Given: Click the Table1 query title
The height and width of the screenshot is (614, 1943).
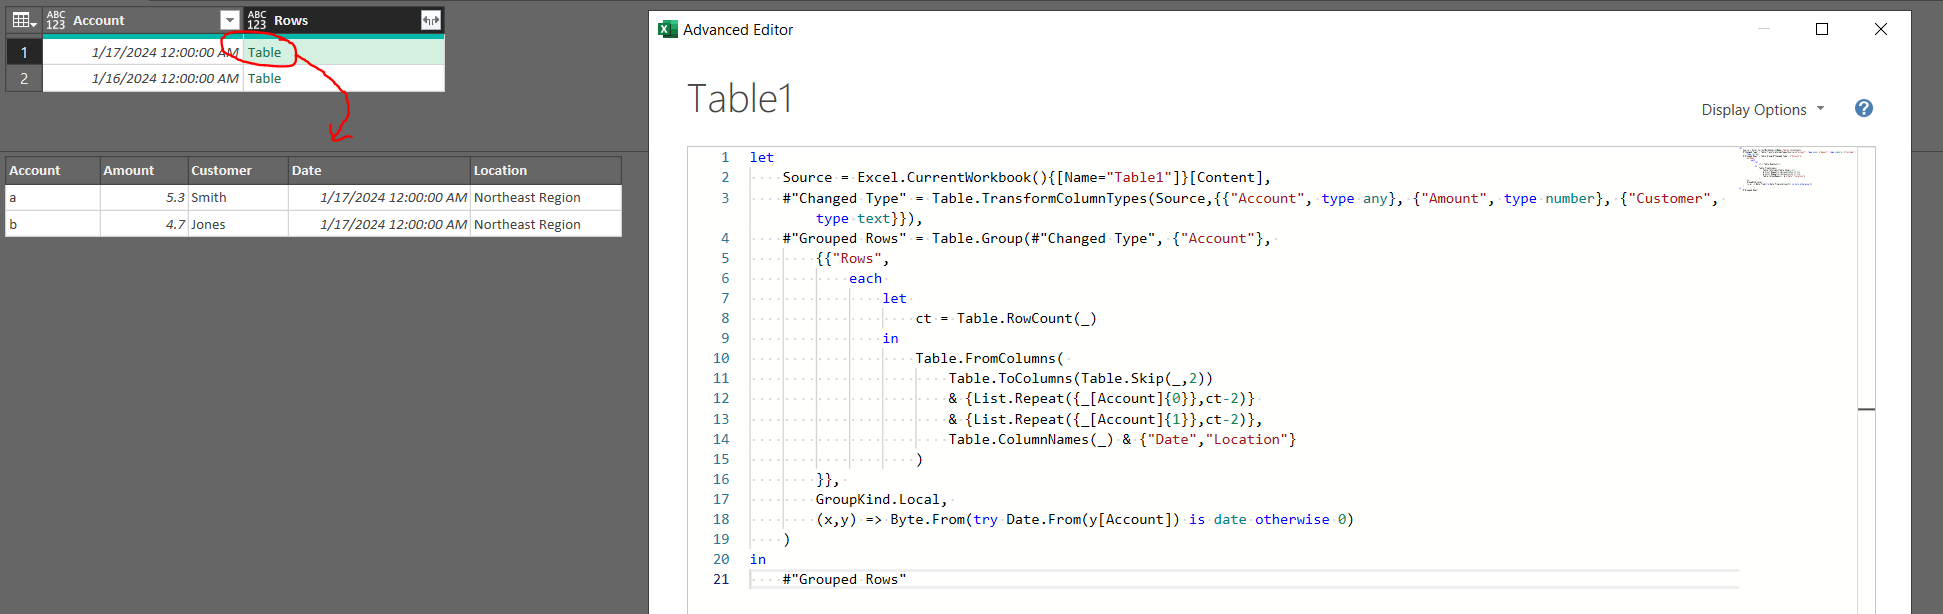Looking at the screenshot, I should point(740,99).
